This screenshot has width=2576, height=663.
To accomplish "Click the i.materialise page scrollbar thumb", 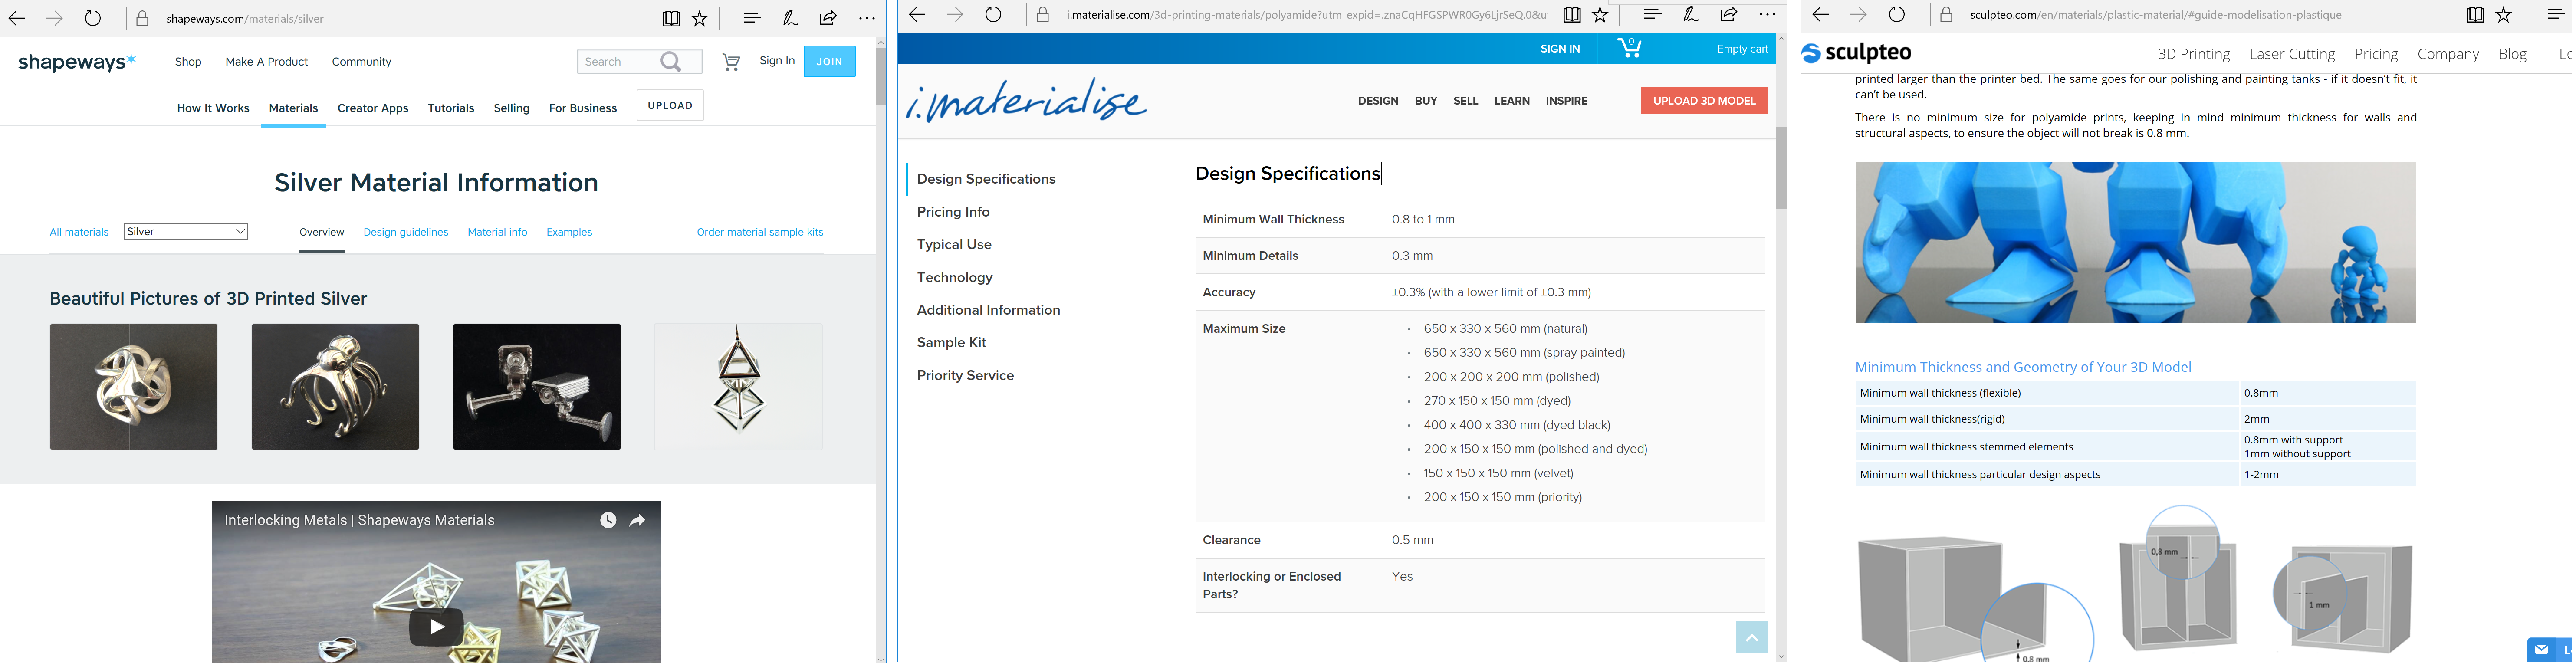I will pos(1781,168).
